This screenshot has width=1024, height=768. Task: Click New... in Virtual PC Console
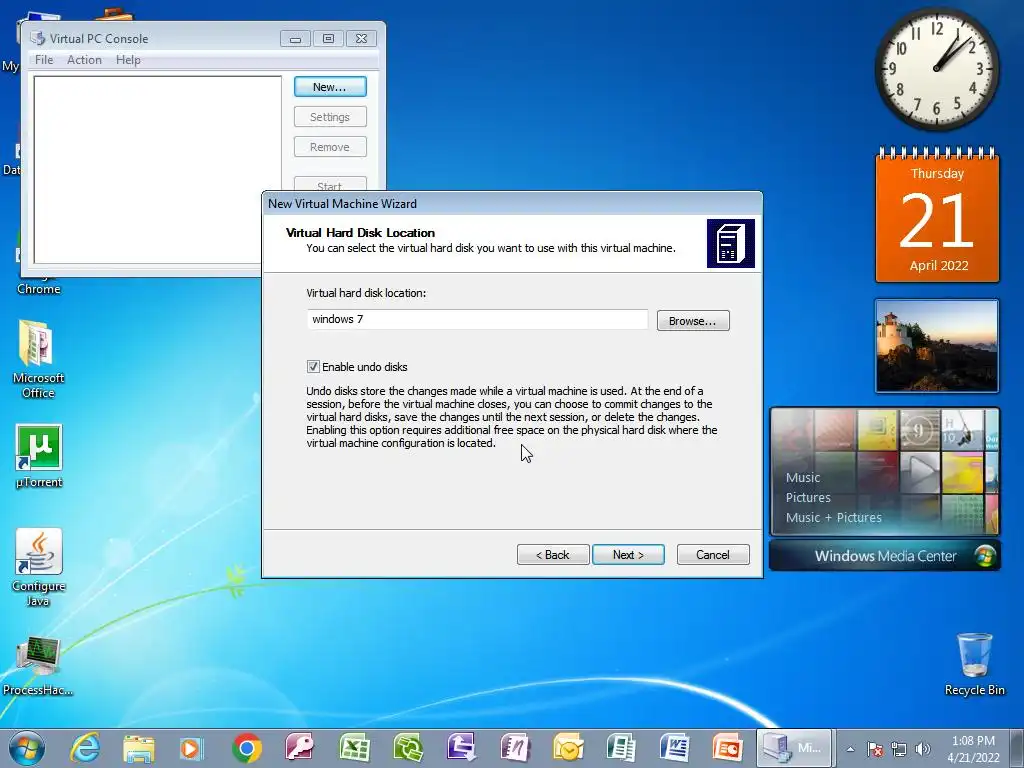tap(330, 87)
